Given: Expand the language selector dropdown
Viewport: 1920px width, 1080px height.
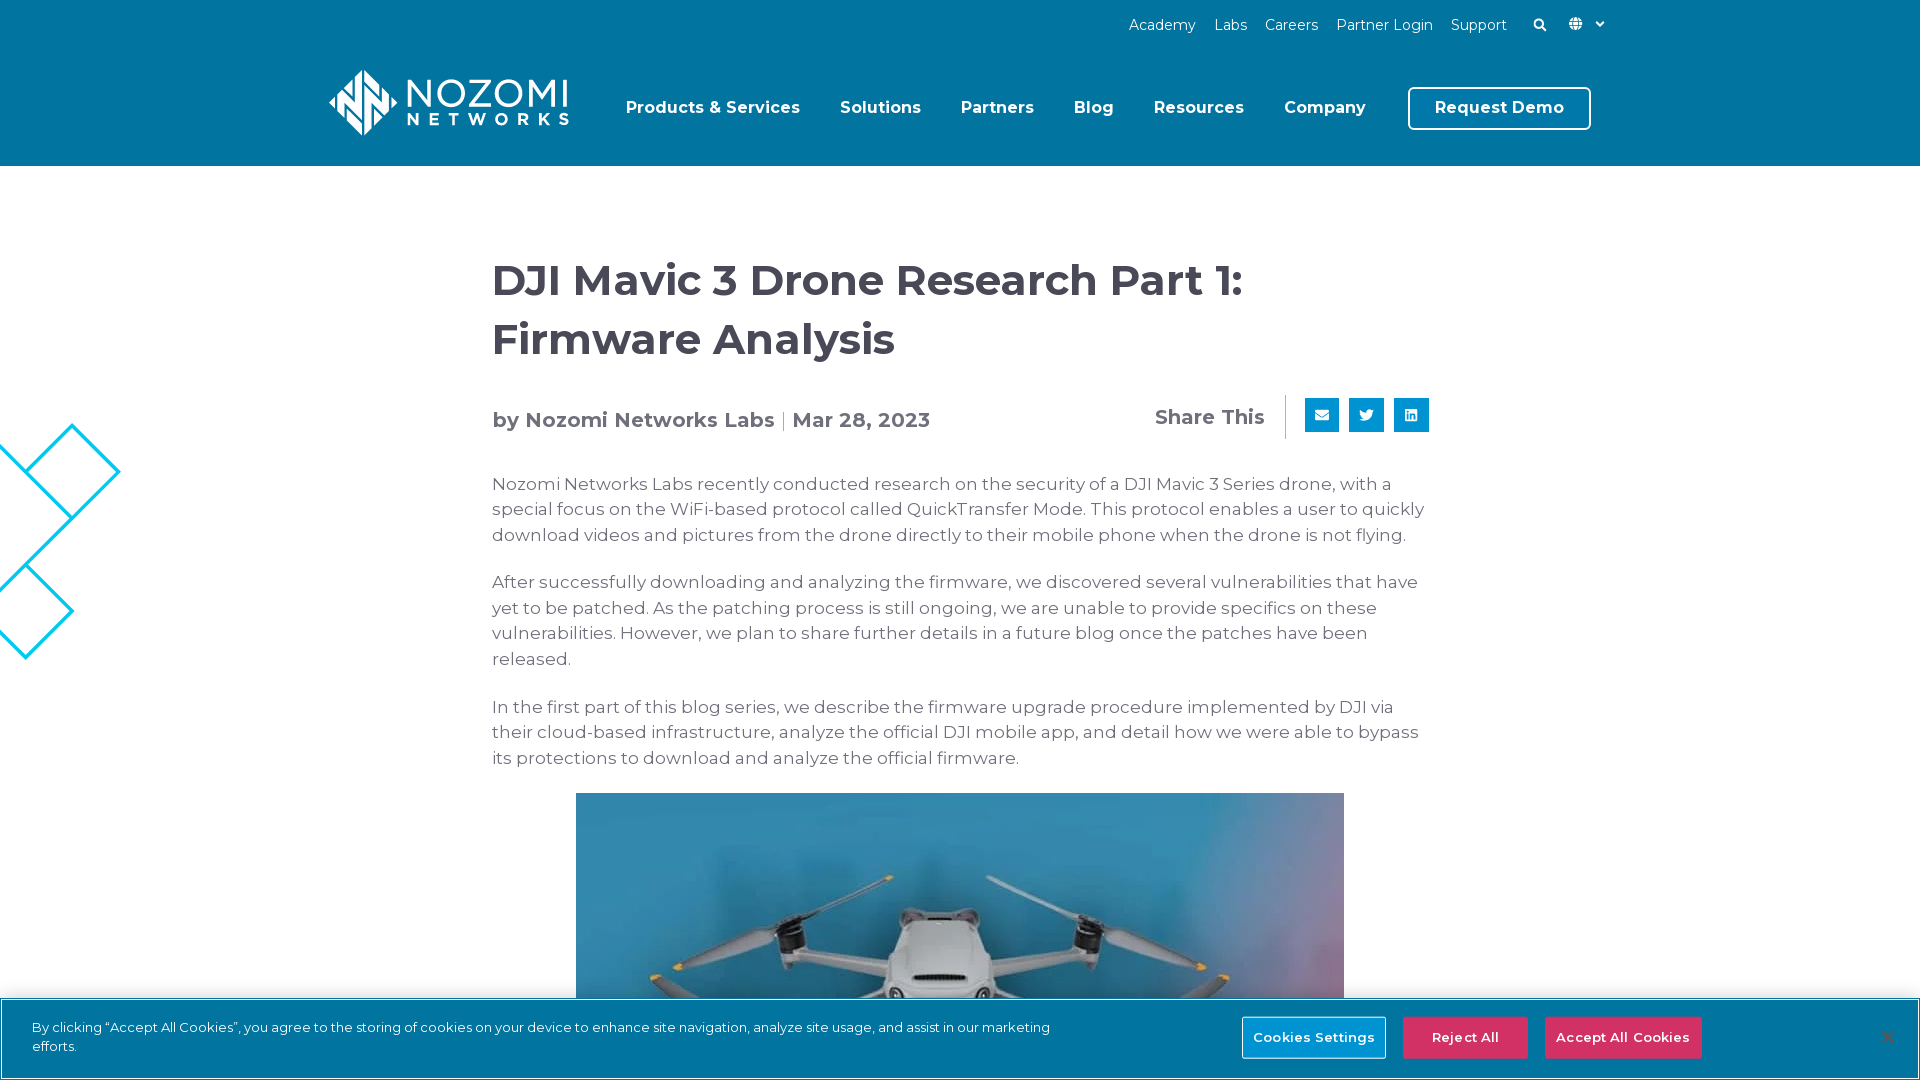Looking at the screenshot, I should (x=1588, y=25).
